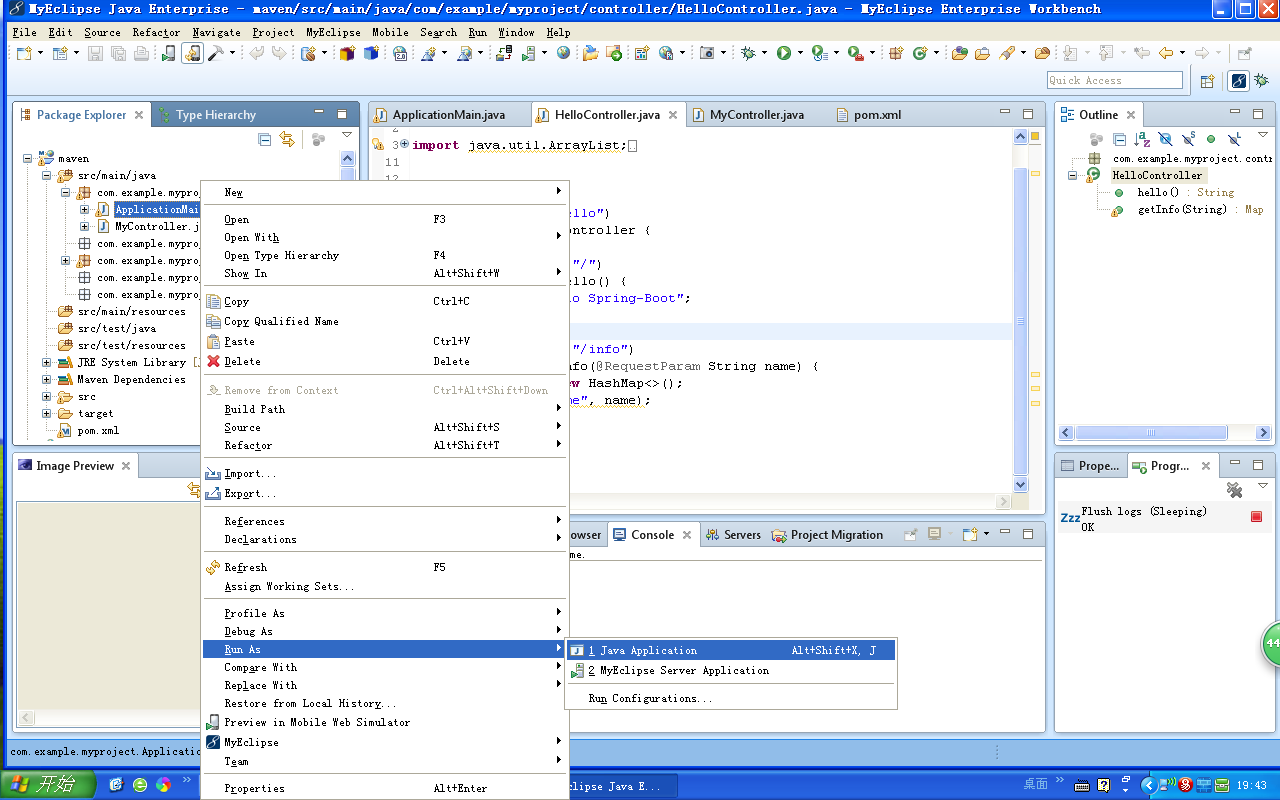Click the camera capture icon in toolbar
Screen dimensions: 1280x800
pyautogui.click(x=706, y=53)
